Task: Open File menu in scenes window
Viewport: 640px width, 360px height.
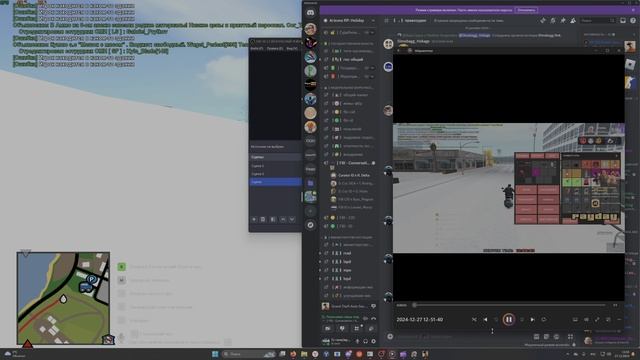Action: pos(256,49)
